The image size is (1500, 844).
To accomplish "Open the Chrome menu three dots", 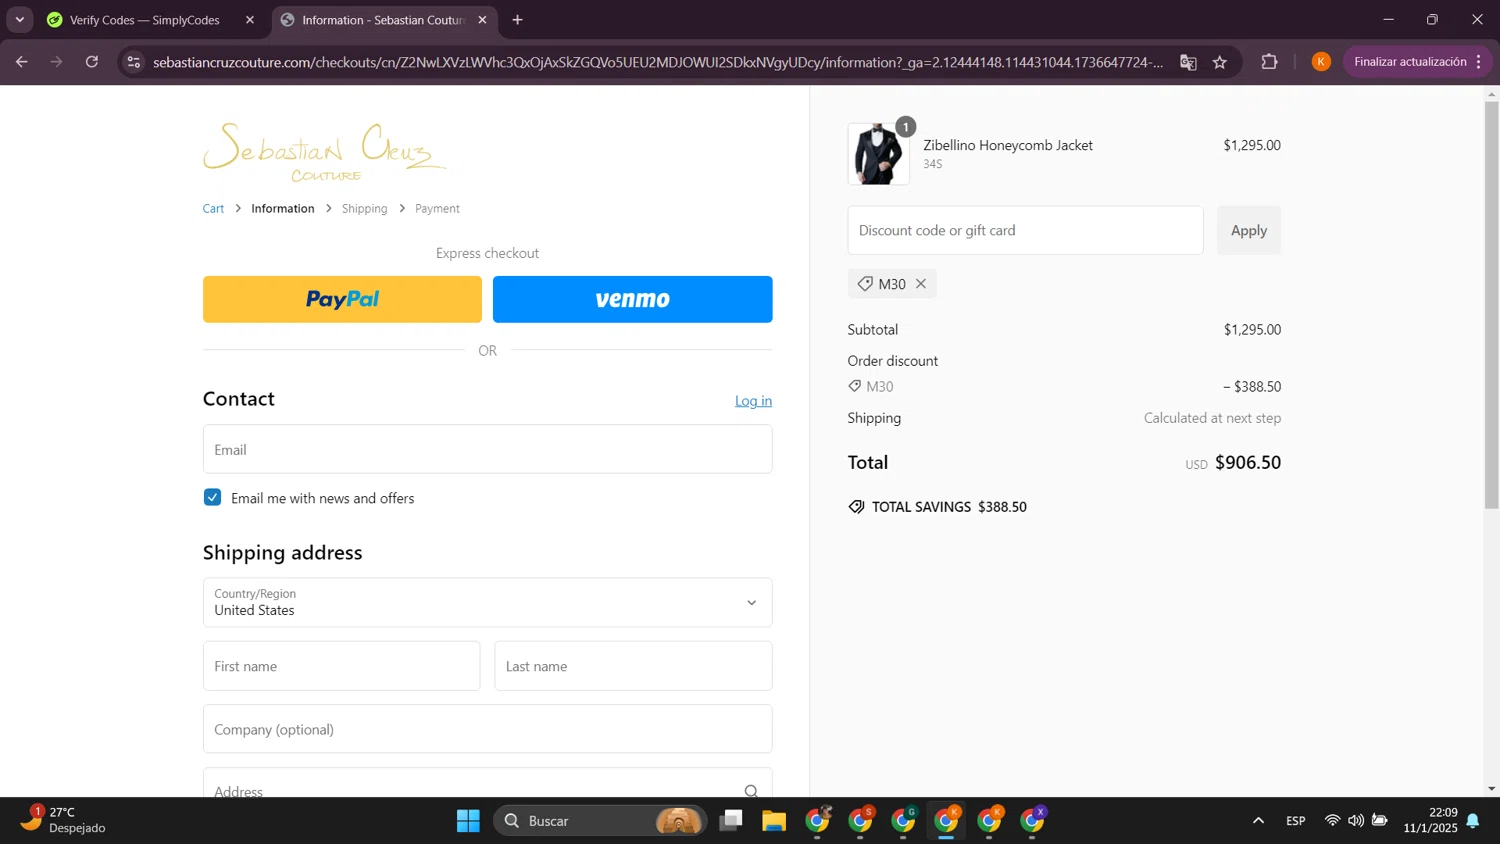I will pyautogui.click(x=1478, y=62).
